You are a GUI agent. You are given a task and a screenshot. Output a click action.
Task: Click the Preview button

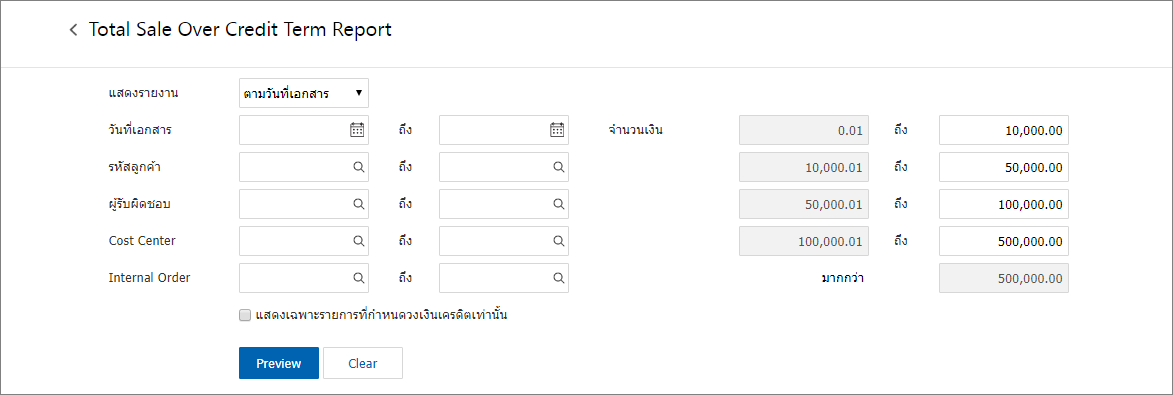pos(279,364)
